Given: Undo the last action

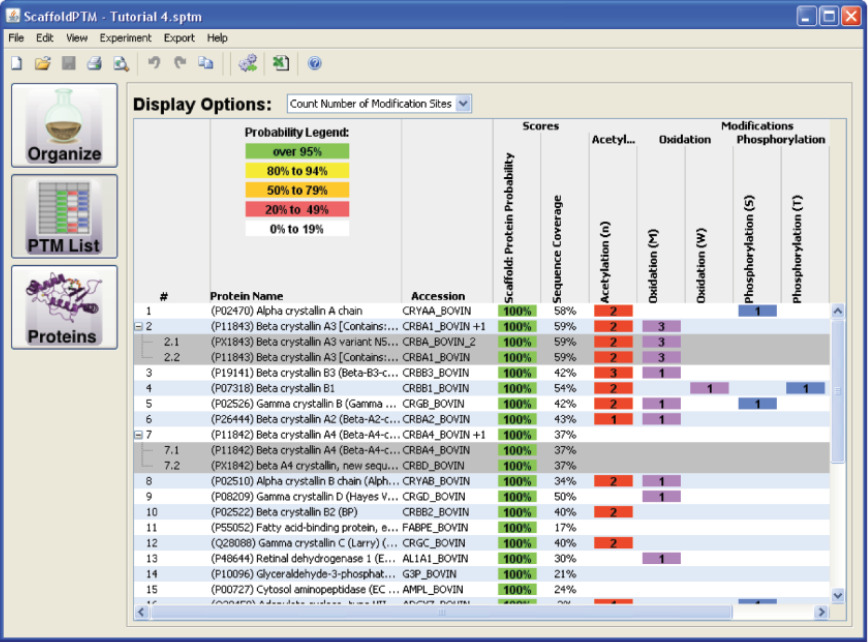Looking at the screenshot, I should [154, 63].
